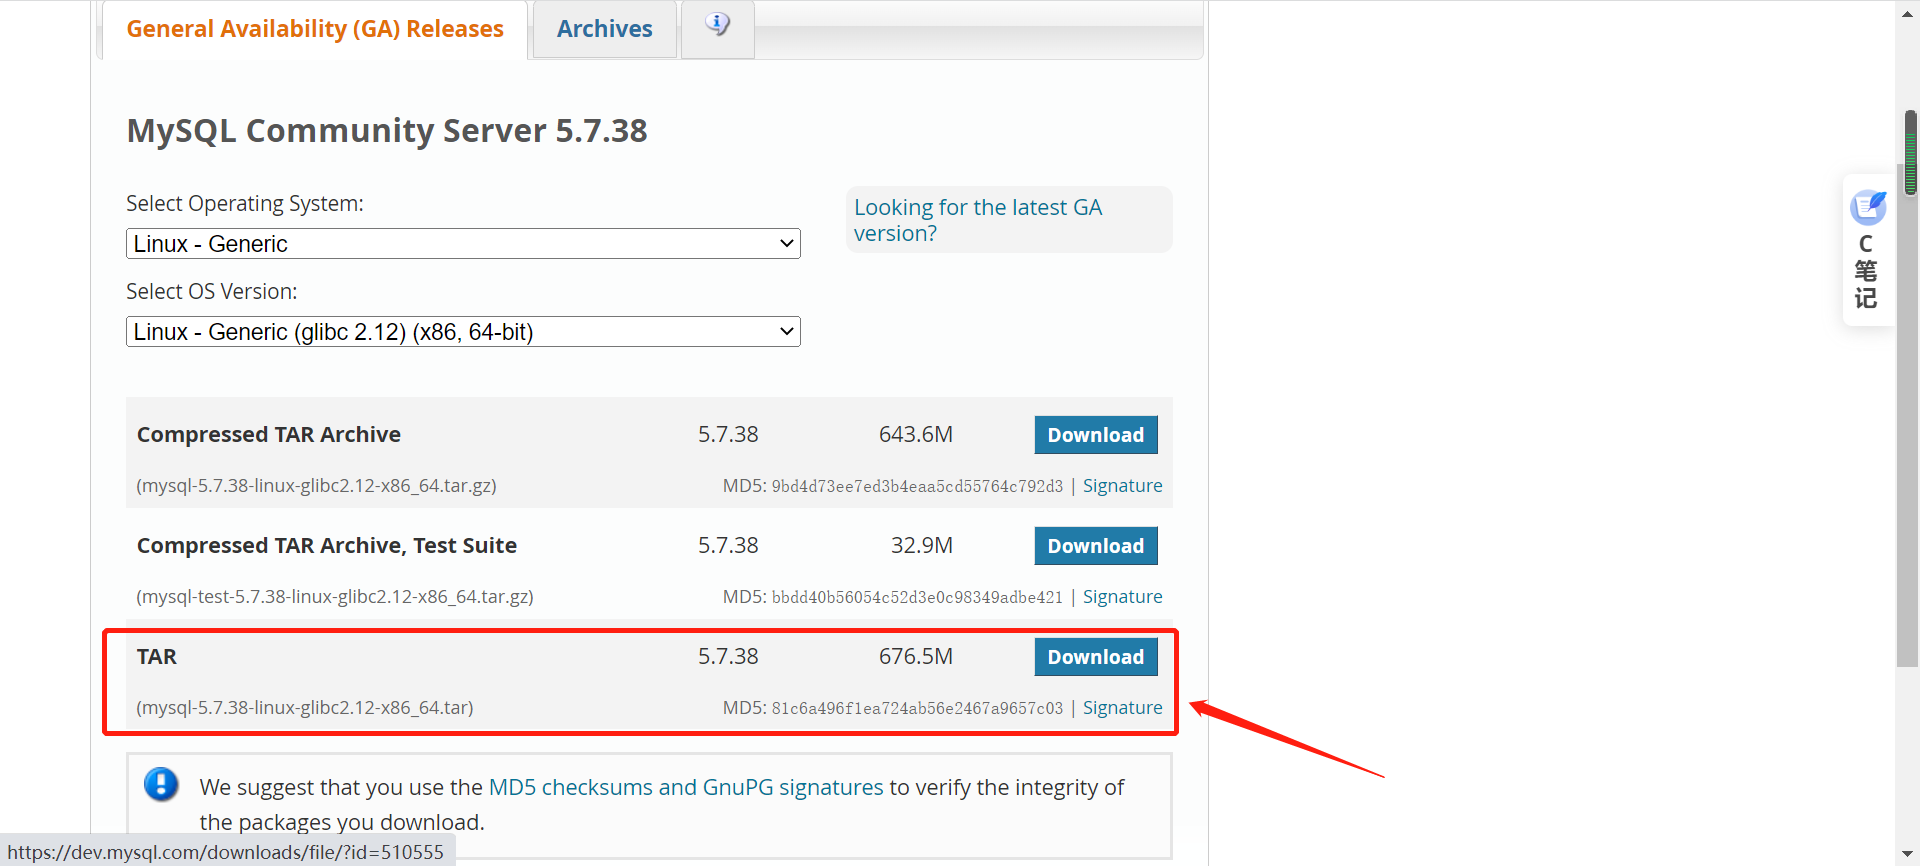Viewport: 1920px width, 866px height.
Task: Click the blue exclamation notice icon
Action: pyautogui.click(x=161, y=785)
